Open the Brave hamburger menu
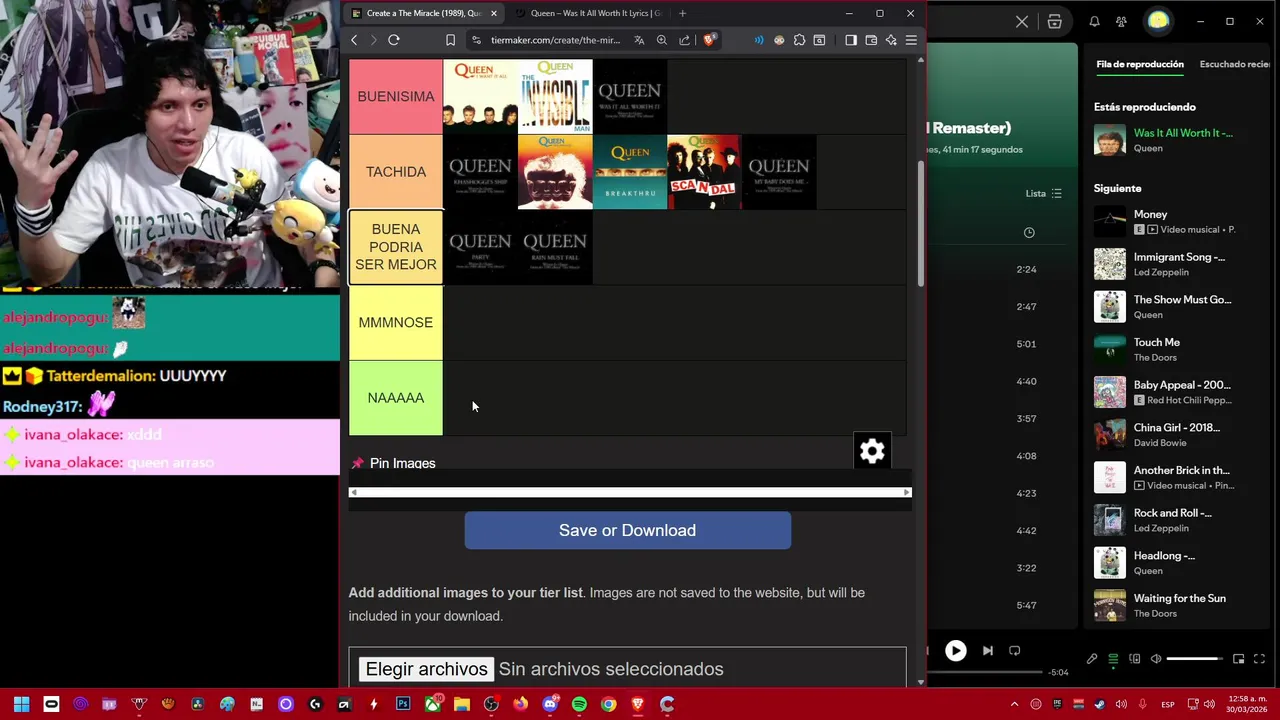 (x=911, y=40)
